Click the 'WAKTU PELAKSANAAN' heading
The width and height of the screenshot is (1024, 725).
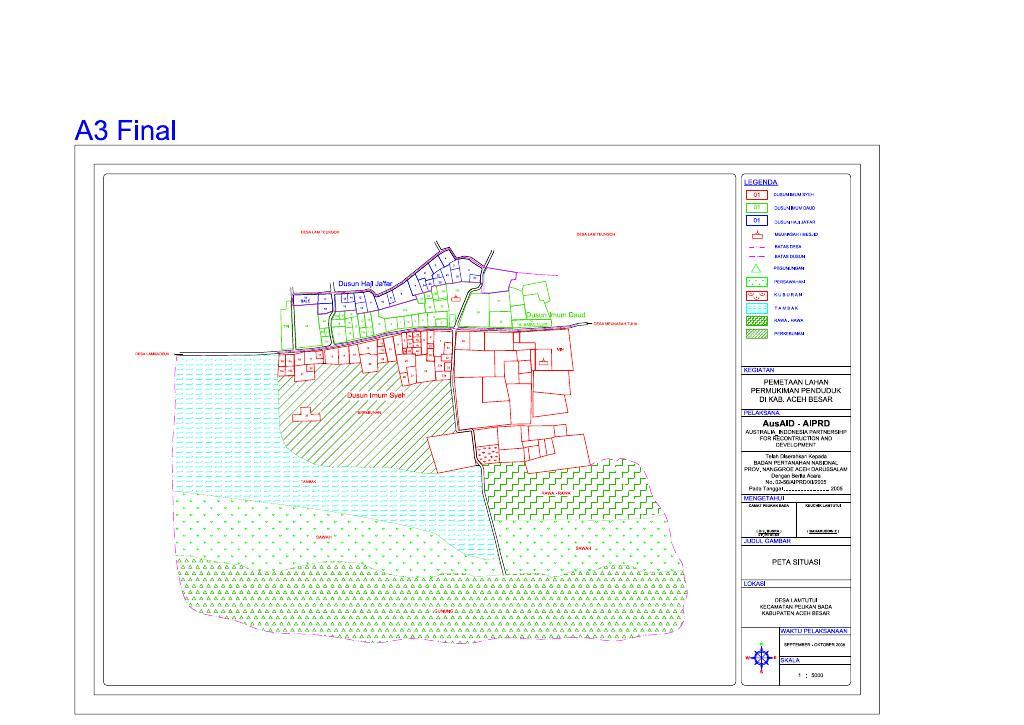(x=814, y=631)
